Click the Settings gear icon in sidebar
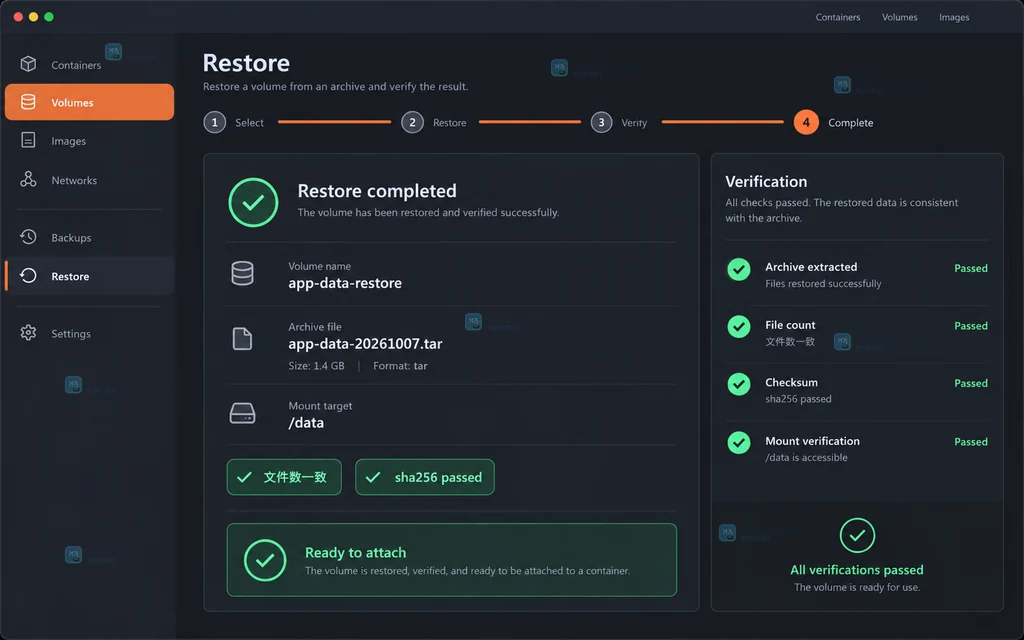The width and height of the screenshot is (1024, 640). [28, 333]
